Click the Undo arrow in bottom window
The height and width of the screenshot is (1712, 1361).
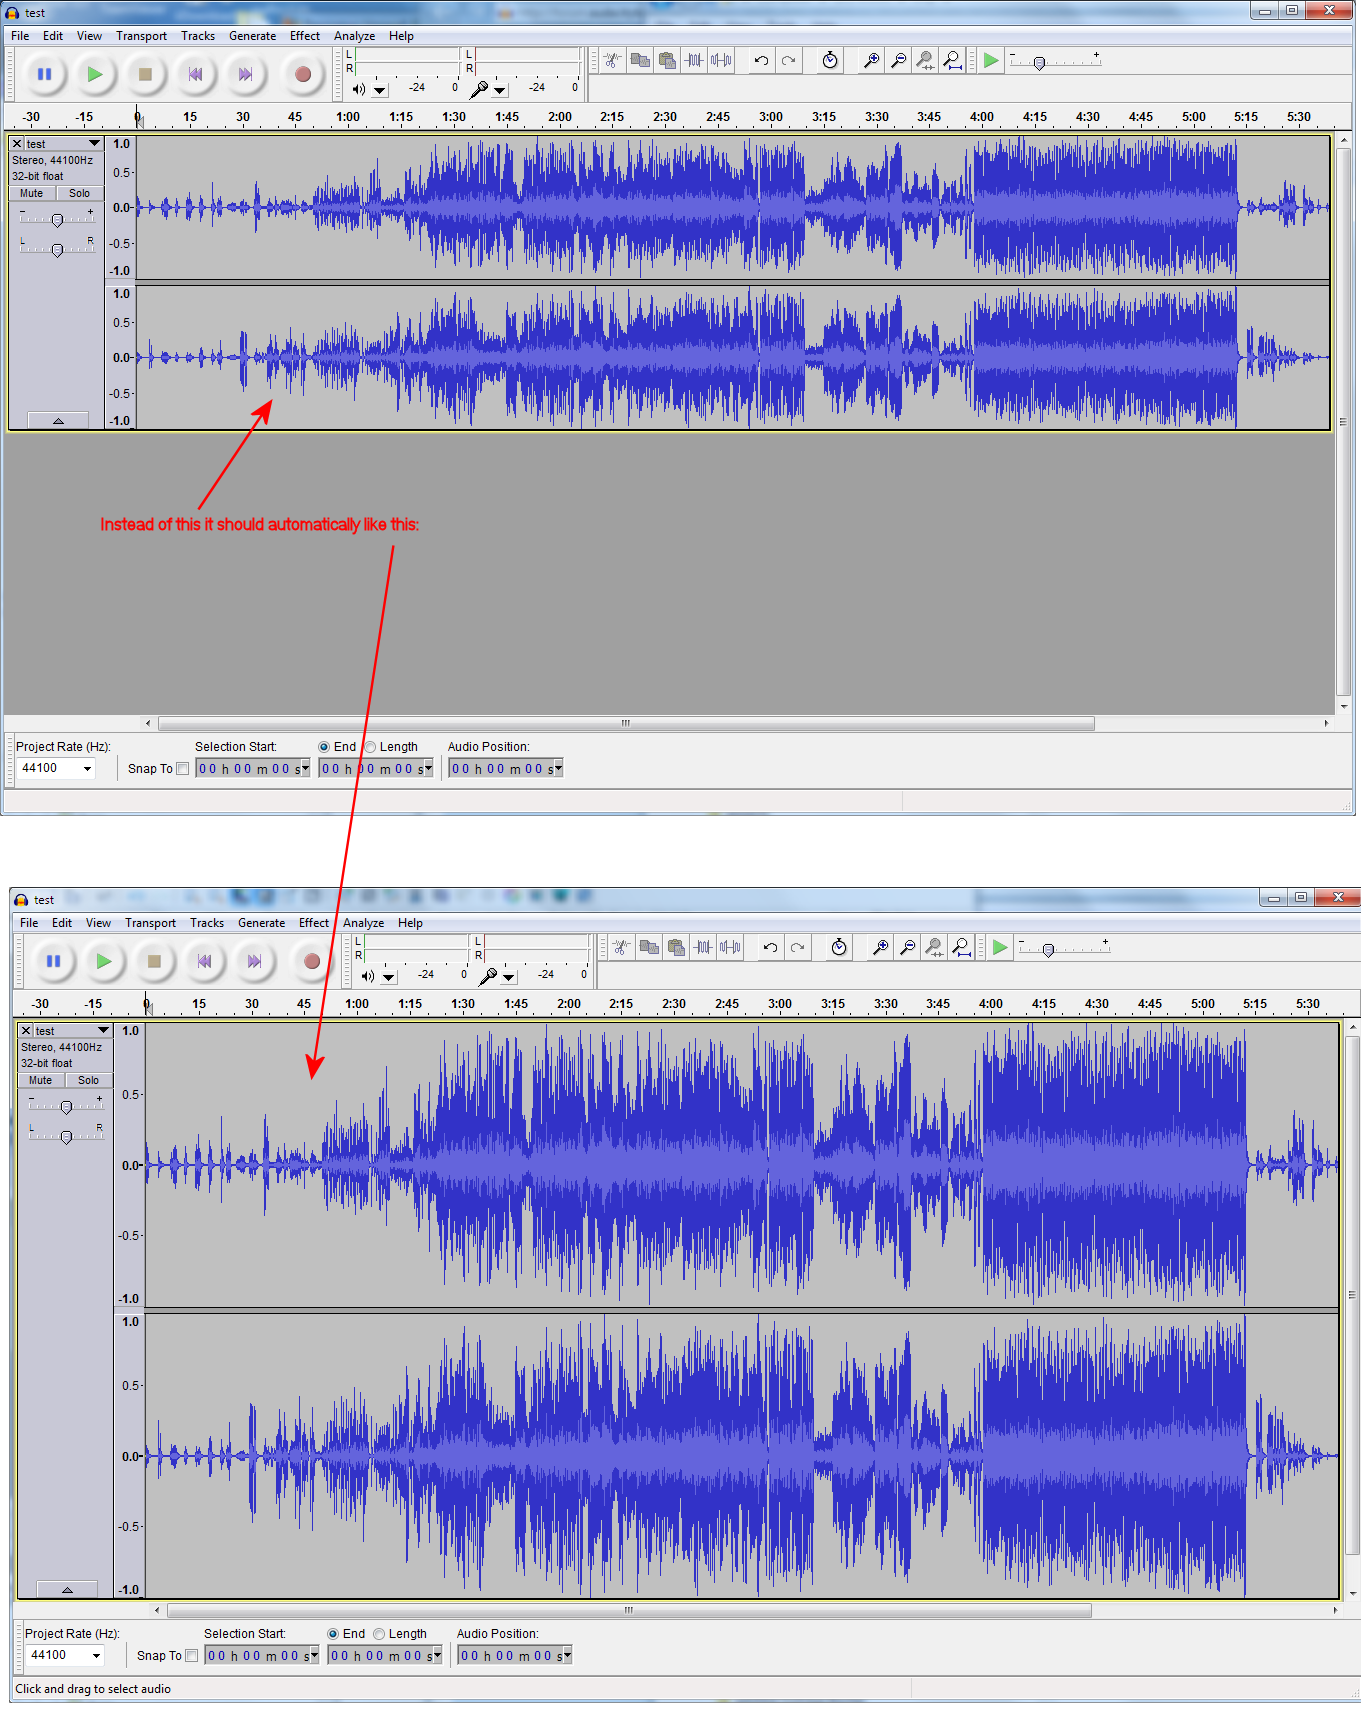[x=770, y=947]
